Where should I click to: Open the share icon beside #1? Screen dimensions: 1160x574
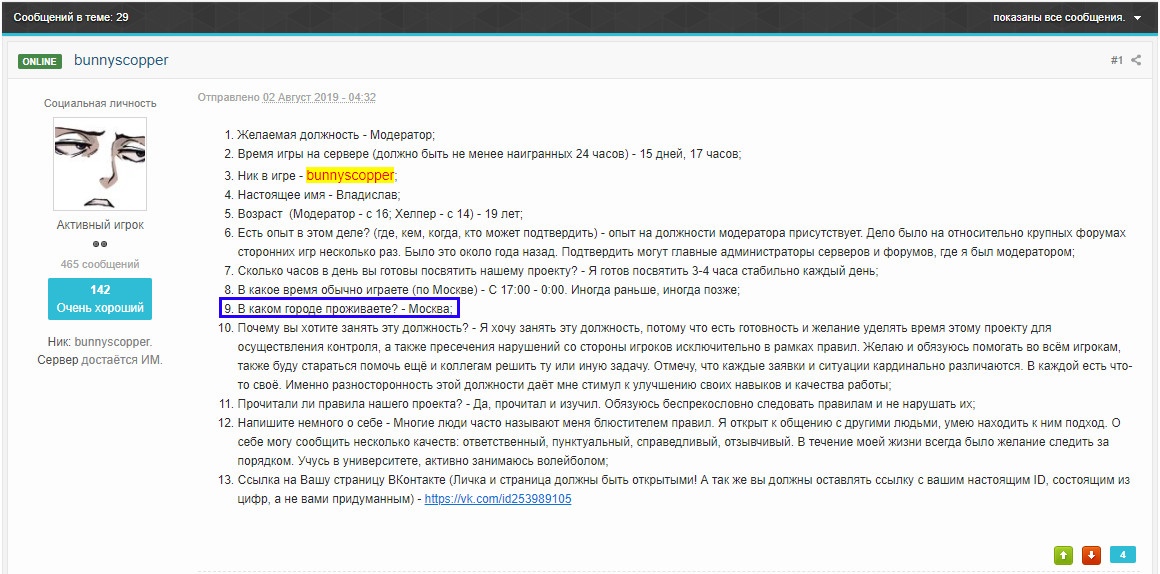tap(1136, 60)
